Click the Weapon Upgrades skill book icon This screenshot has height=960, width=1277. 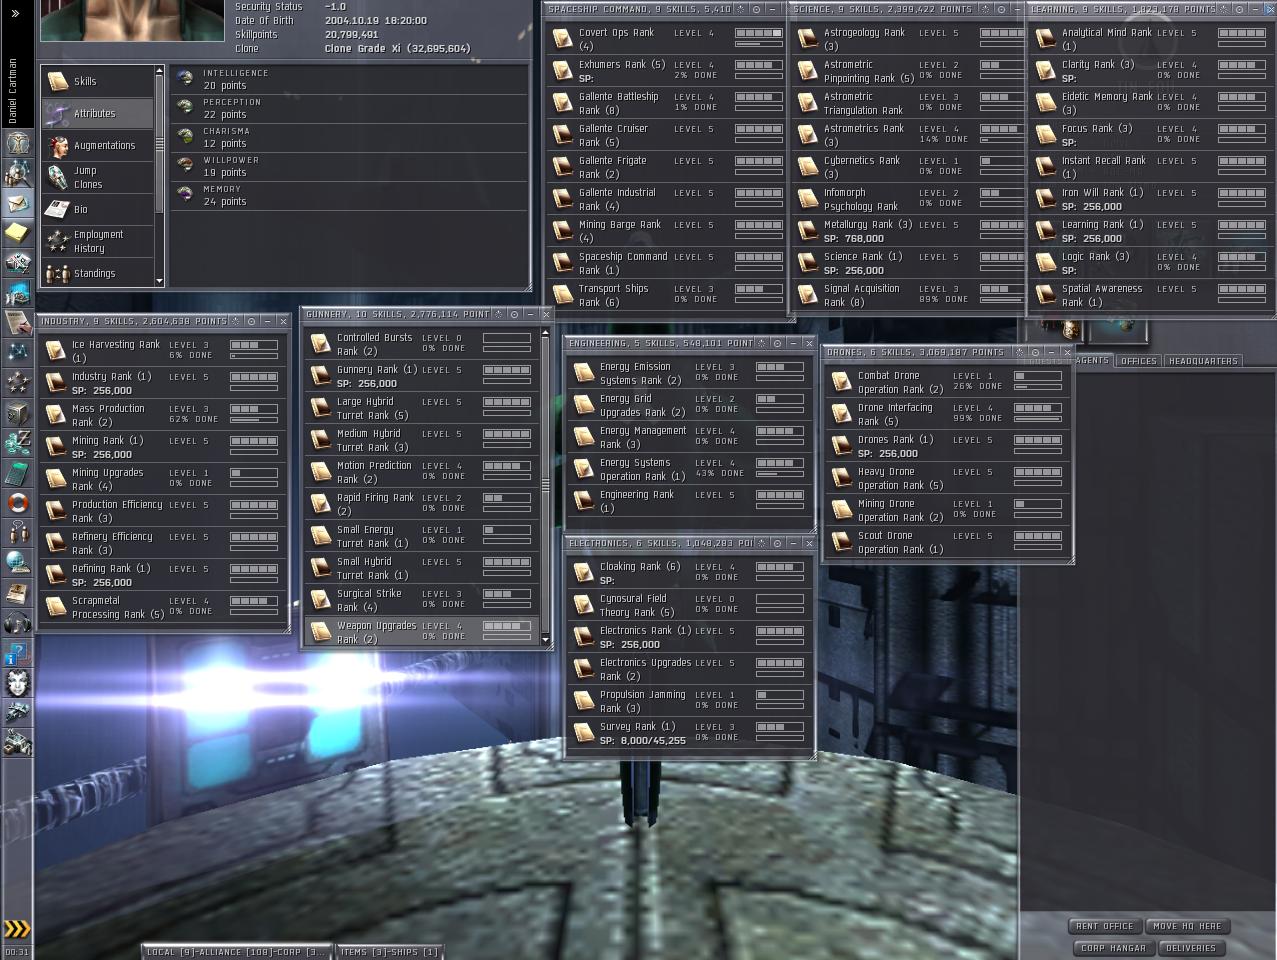320,632
